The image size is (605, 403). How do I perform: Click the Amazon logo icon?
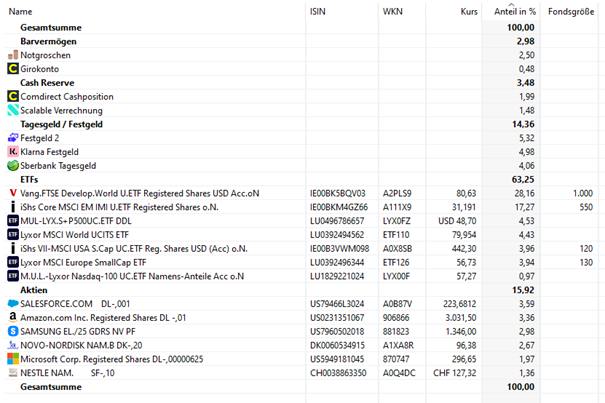tap(13, 318)
